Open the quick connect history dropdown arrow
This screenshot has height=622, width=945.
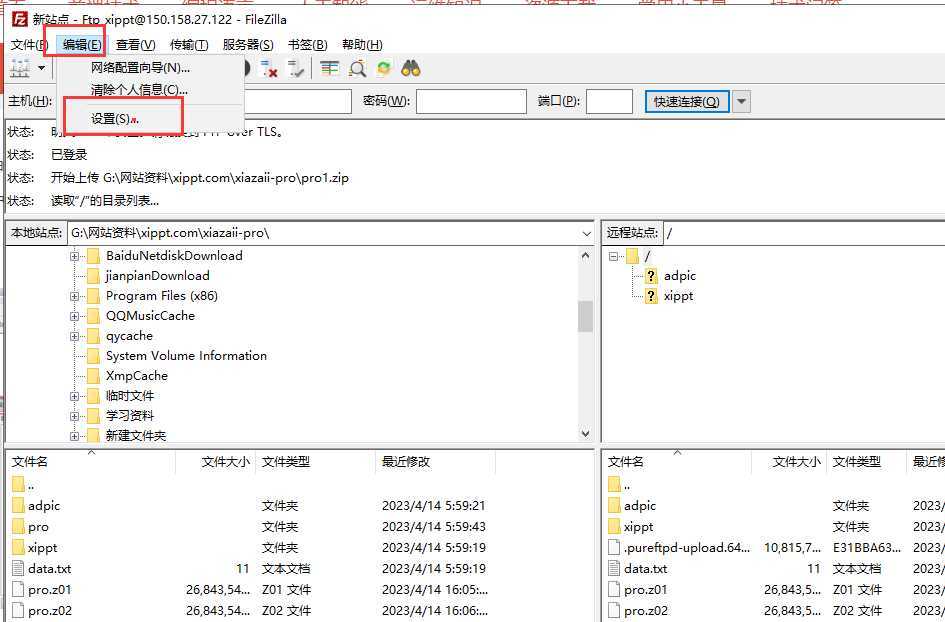coord(742,102)
